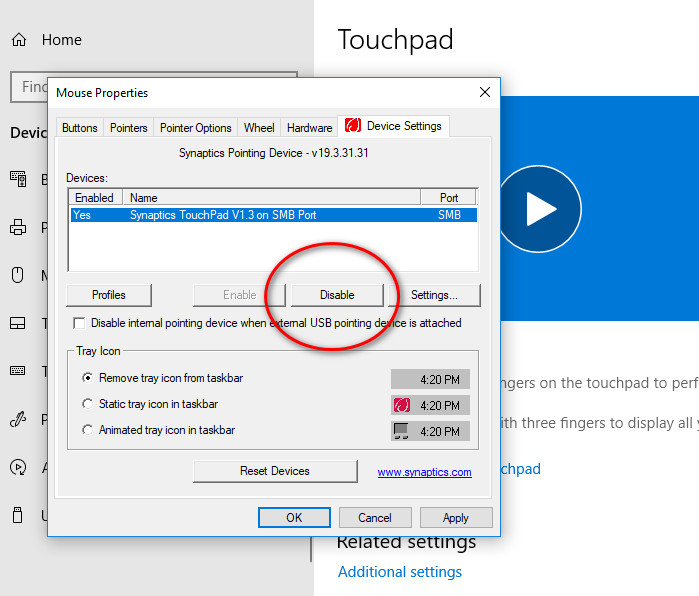
Task: Focus the Find a setting search box
Action: [154, 86]
